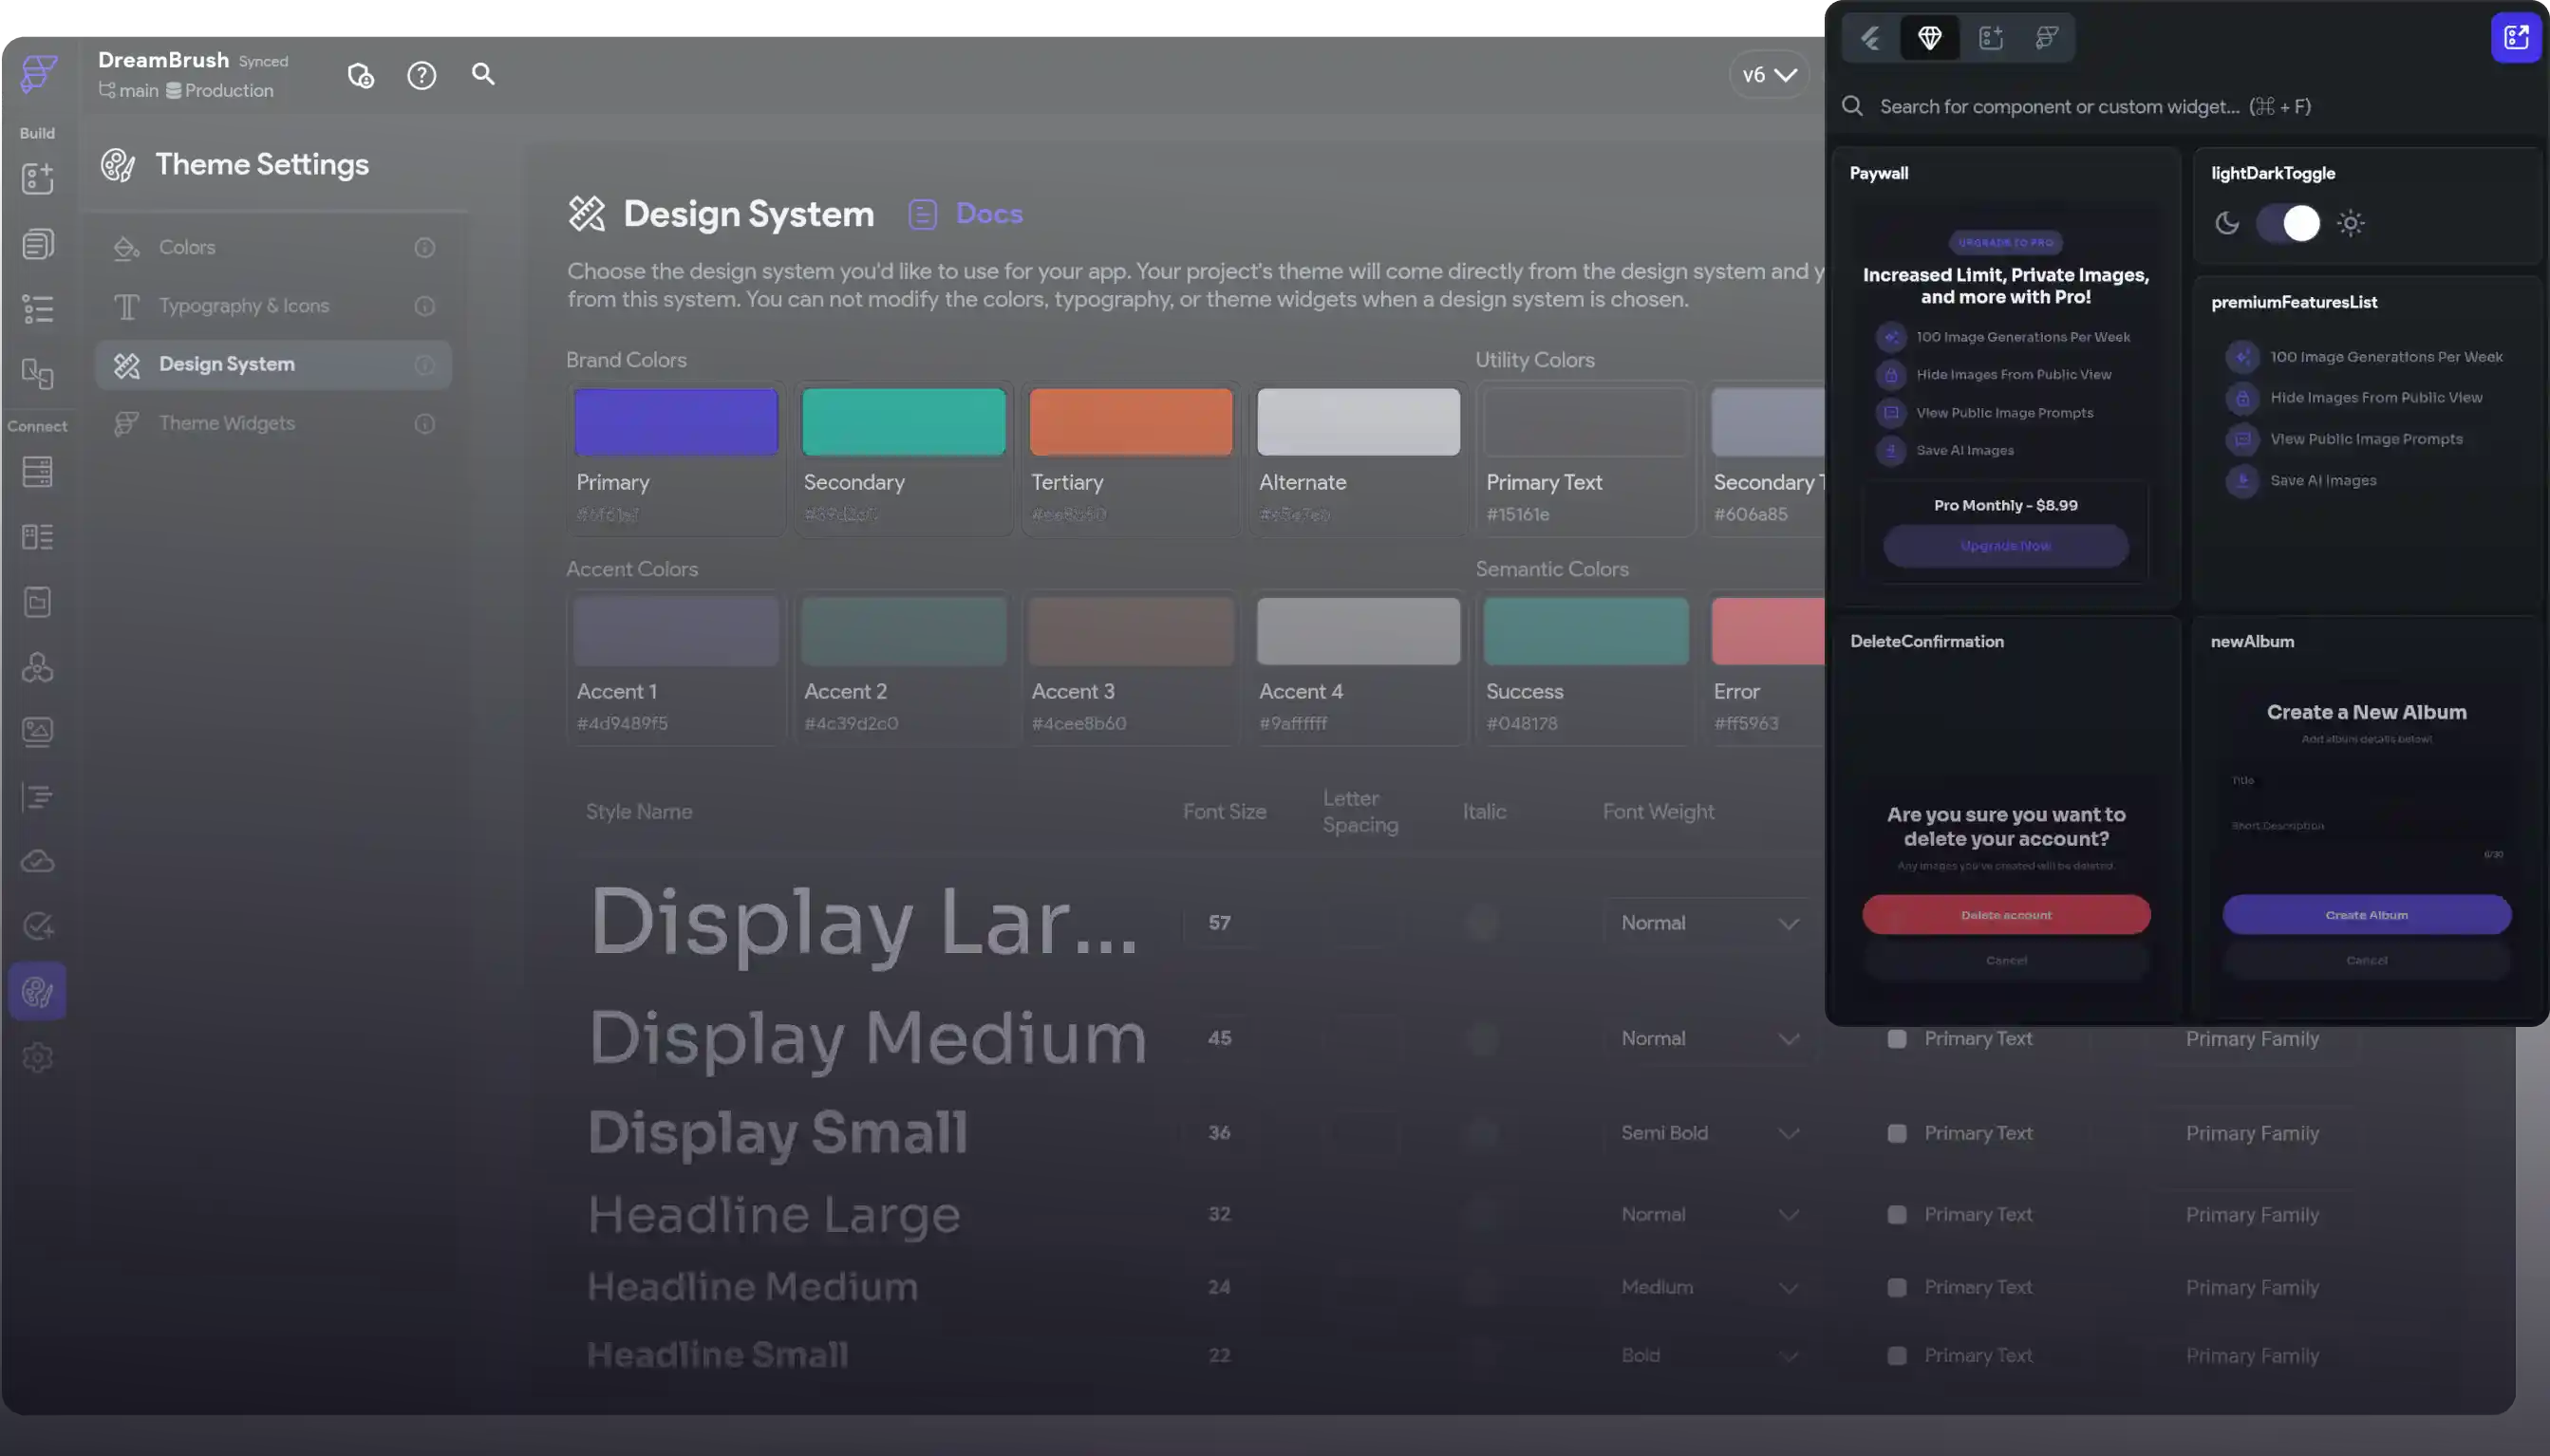This screenshot has height=1456, width=2550.
Task: Open the Docs link
Action: pyautogui.click(x=988, y=214)
